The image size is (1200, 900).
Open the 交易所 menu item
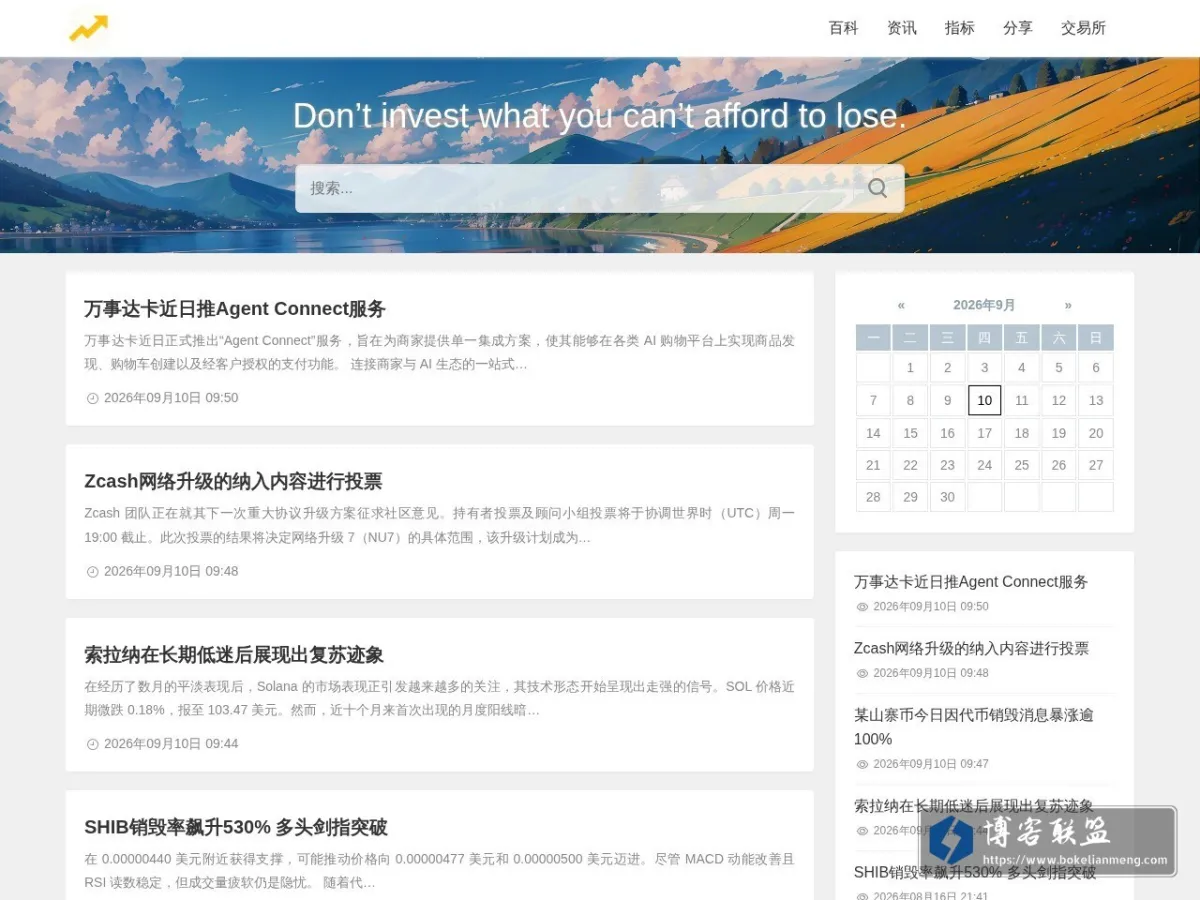[1083, 28]
